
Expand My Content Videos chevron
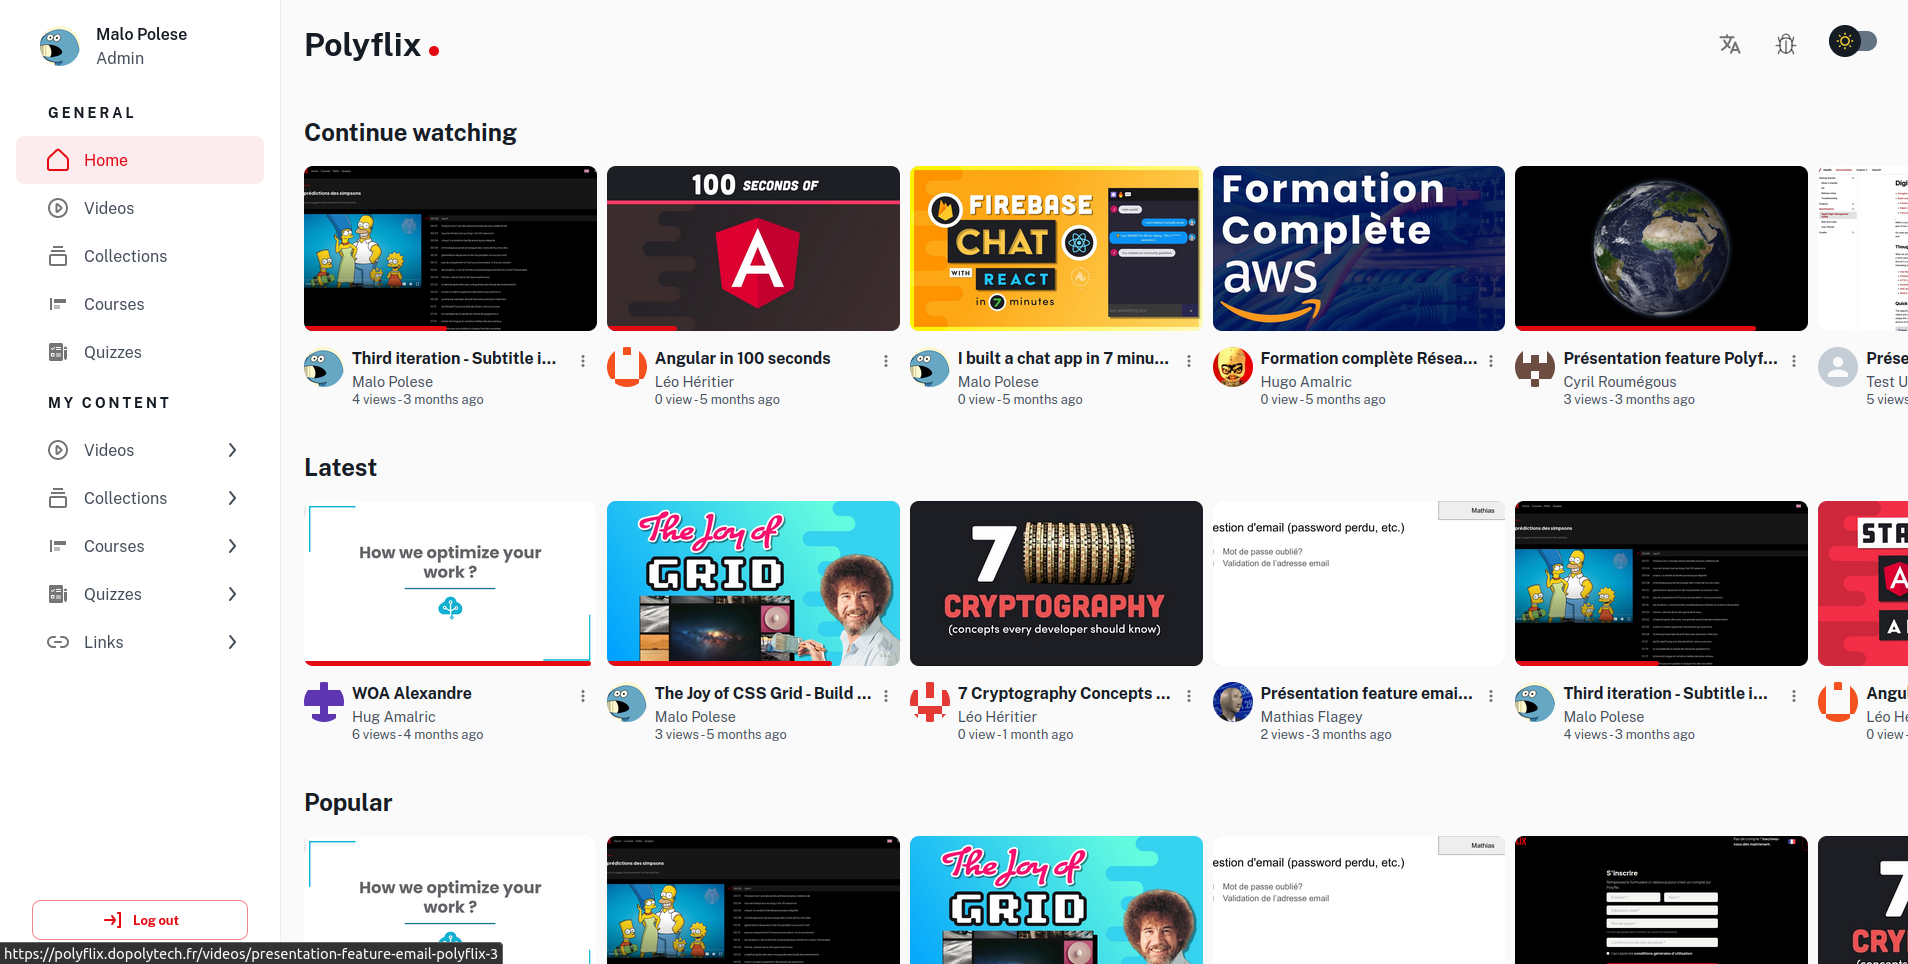pos(232,450)
